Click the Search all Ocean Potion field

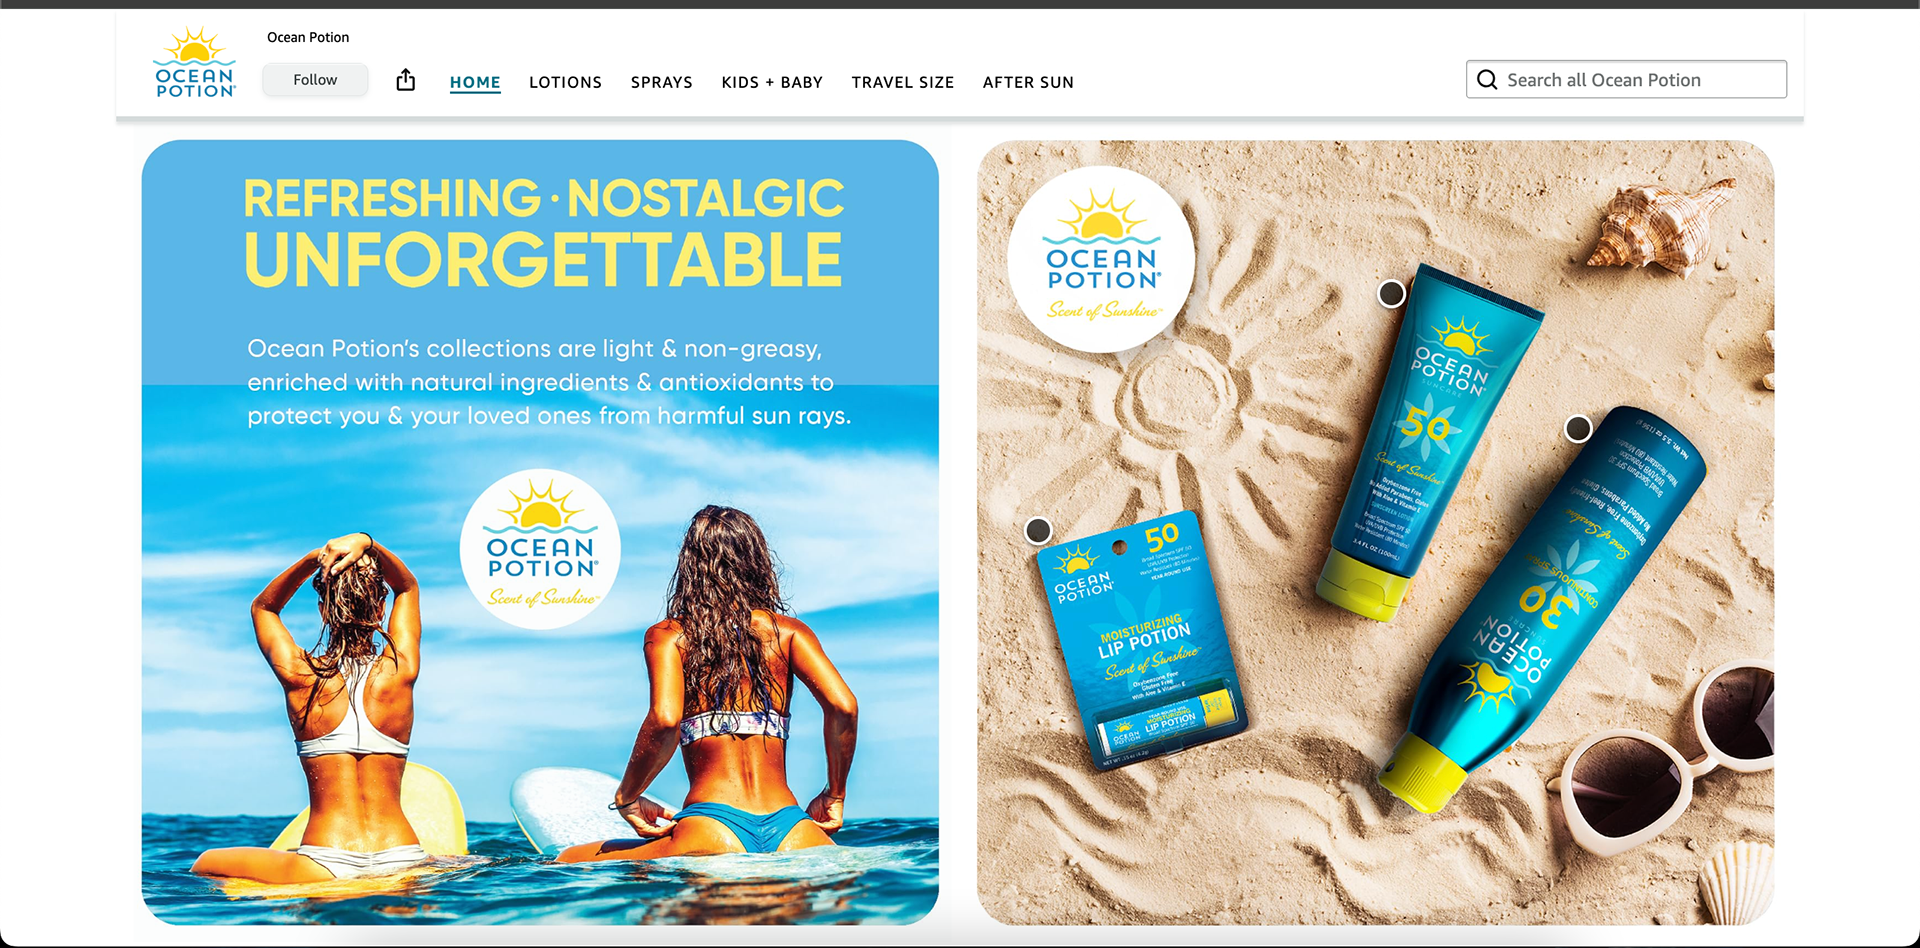[1626, 80]
